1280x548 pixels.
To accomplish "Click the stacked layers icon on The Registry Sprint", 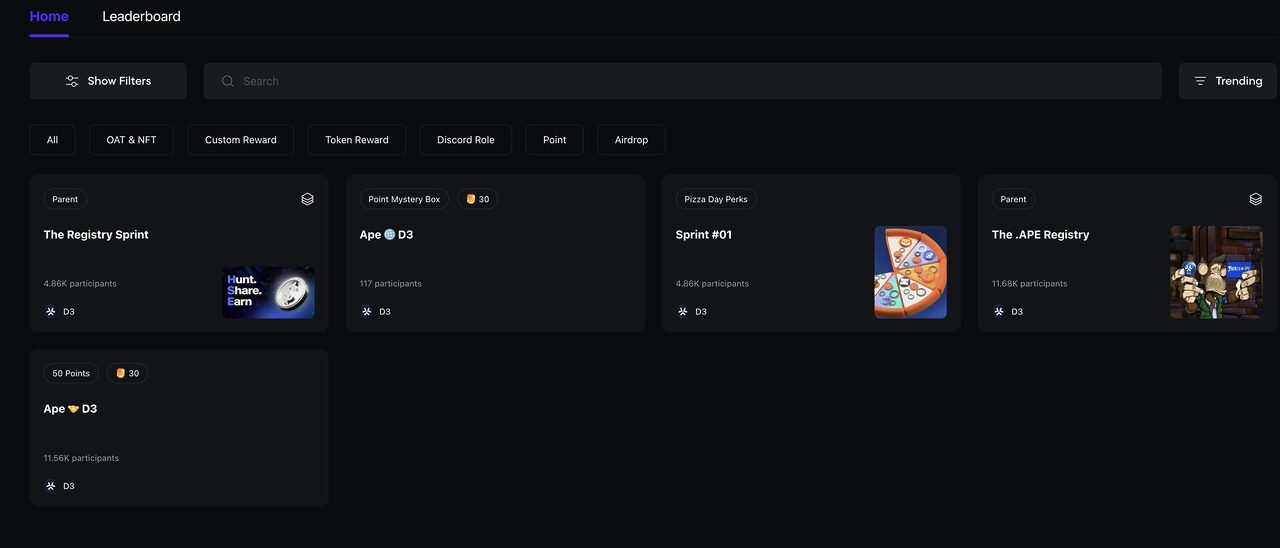I will pos(307,199).
